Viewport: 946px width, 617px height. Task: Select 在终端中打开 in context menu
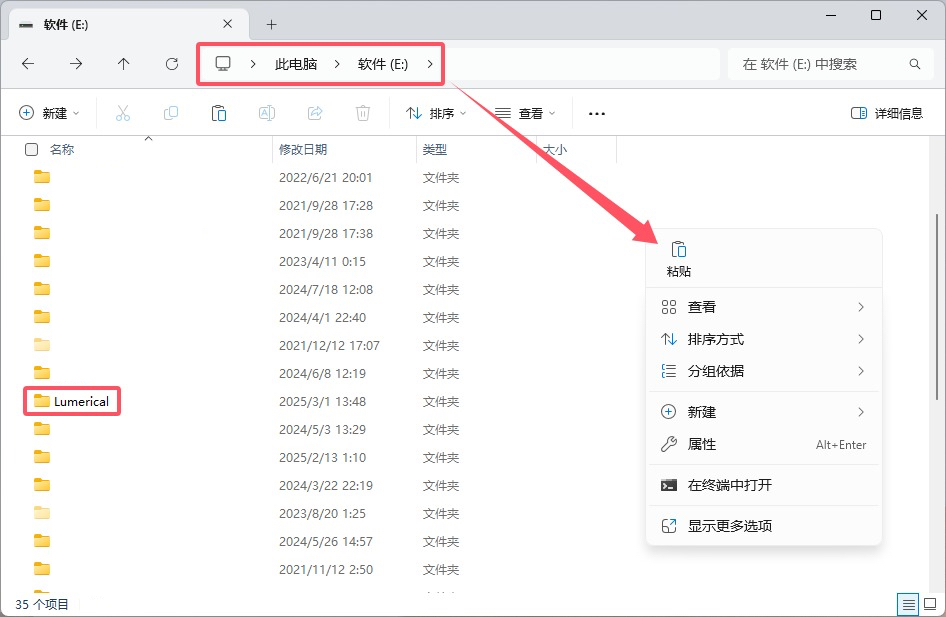(729, 485)
